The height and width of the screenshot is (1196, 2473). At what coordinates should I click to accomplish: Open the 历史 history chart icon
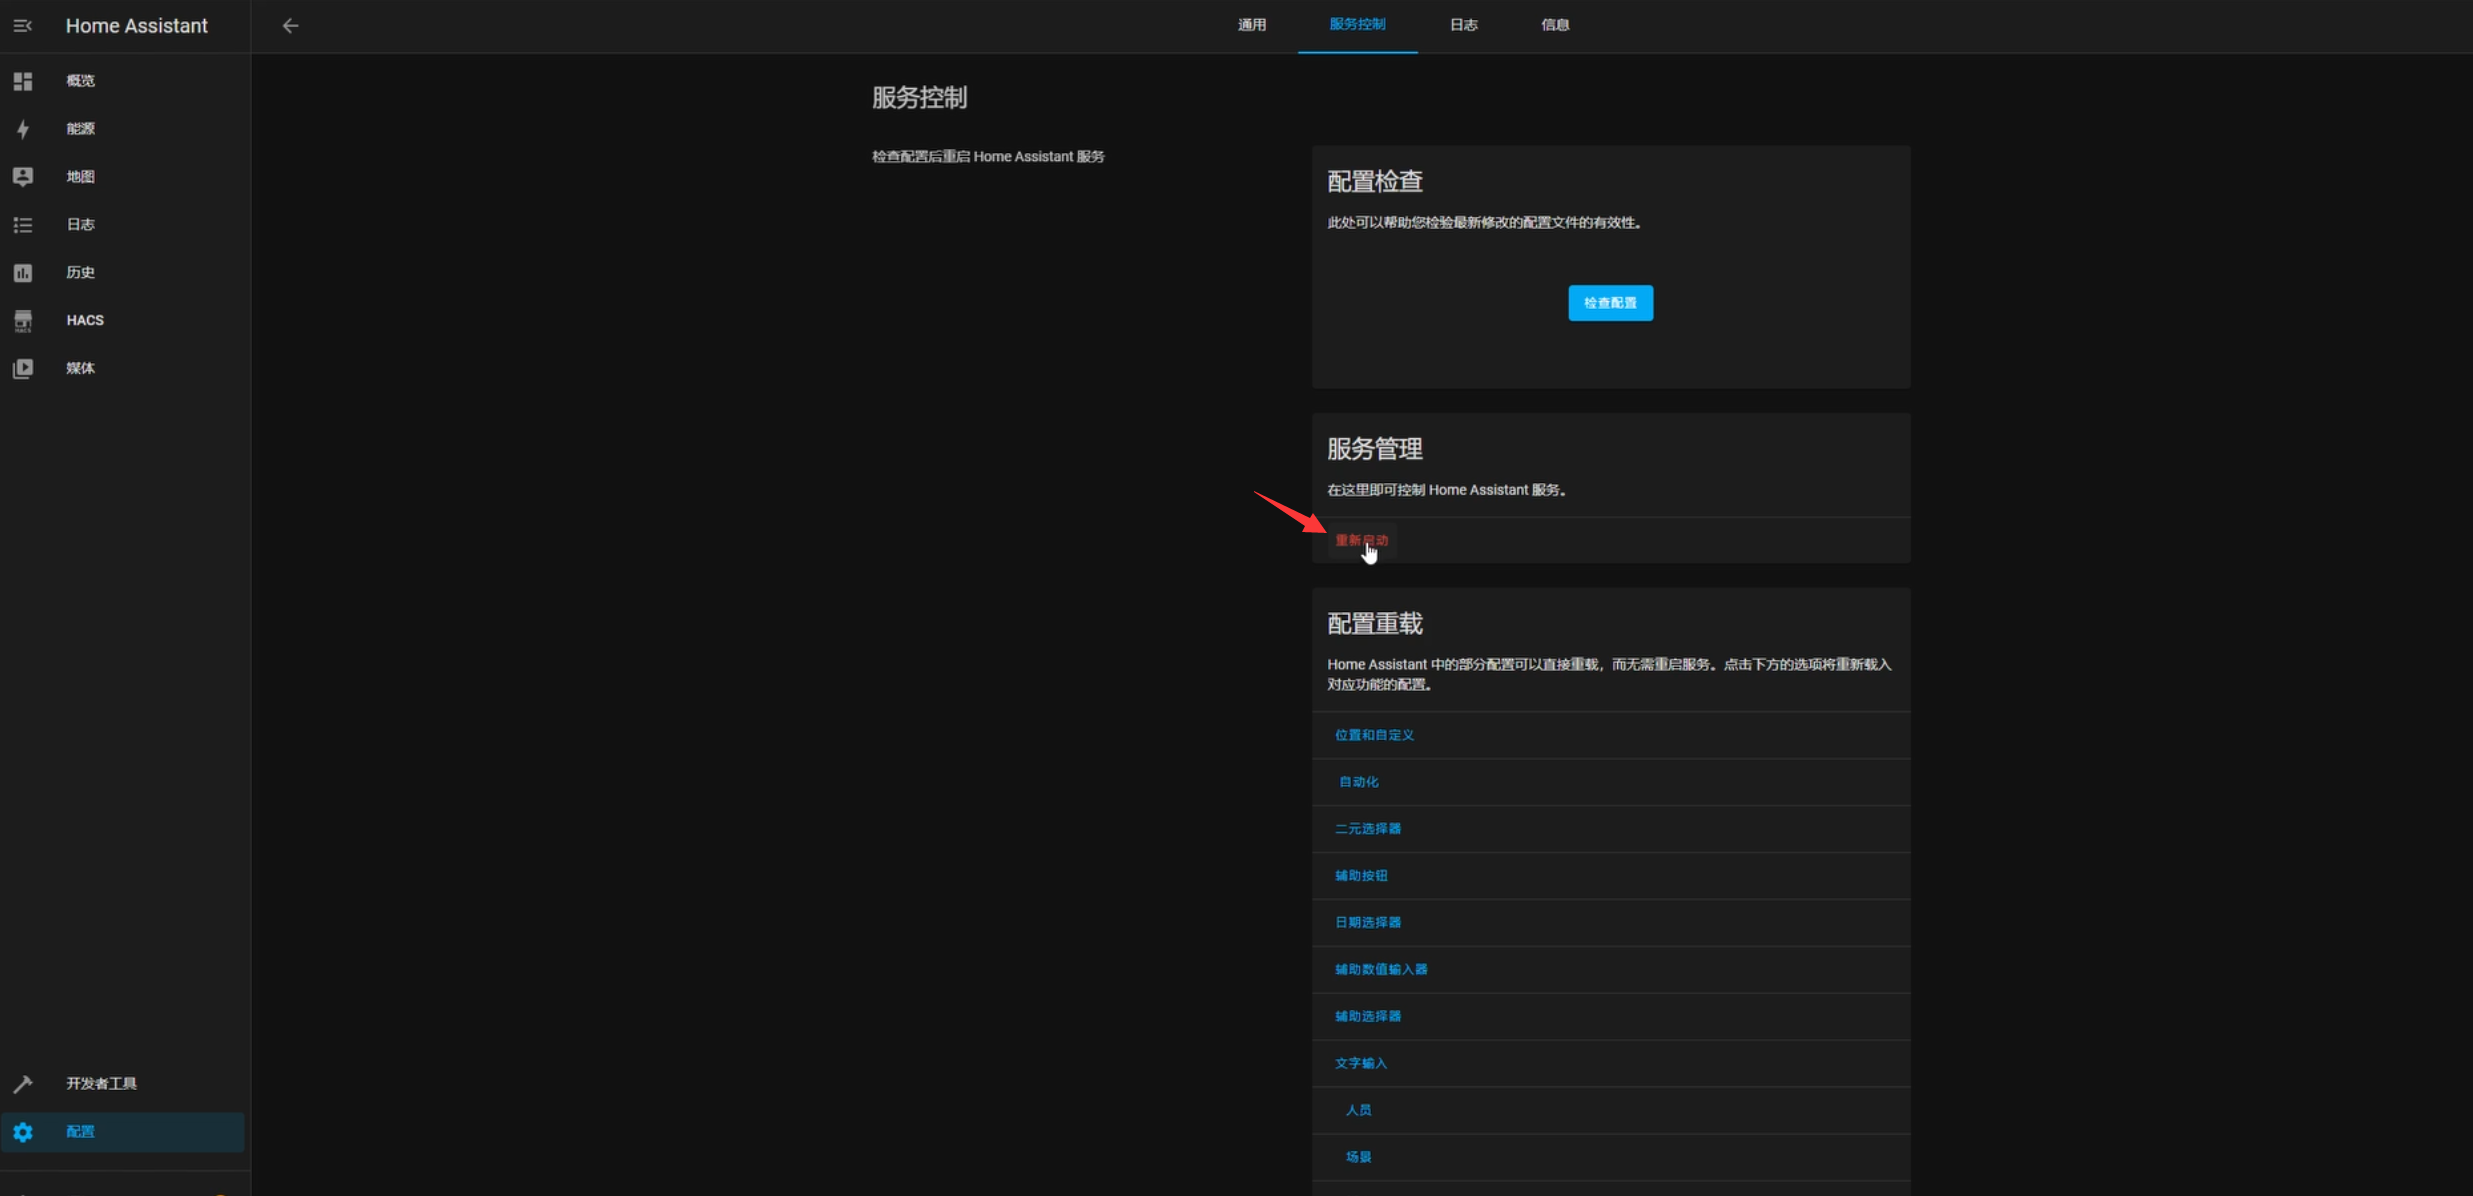(22, 273)
